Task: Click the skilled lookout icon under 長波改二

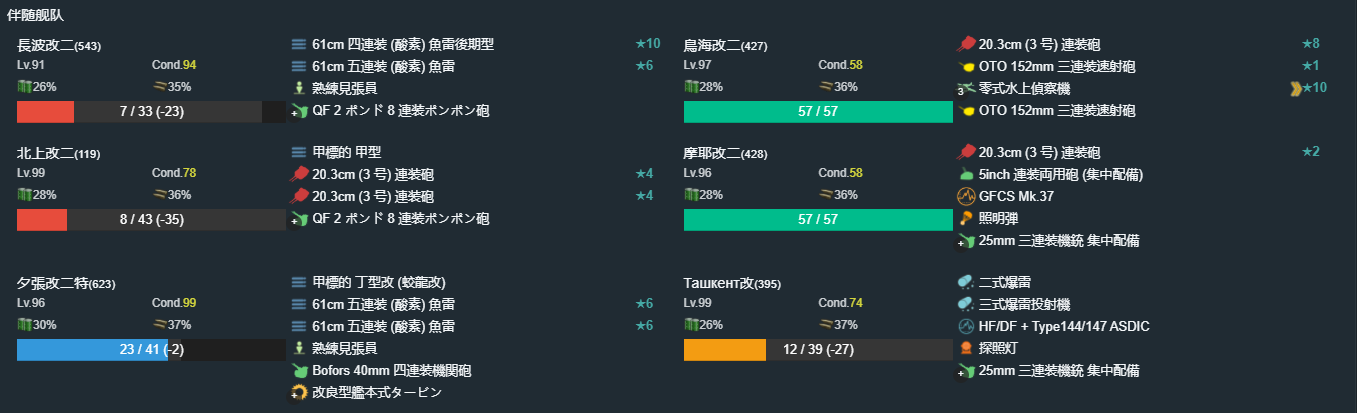Action: click(x=299, y=88)
